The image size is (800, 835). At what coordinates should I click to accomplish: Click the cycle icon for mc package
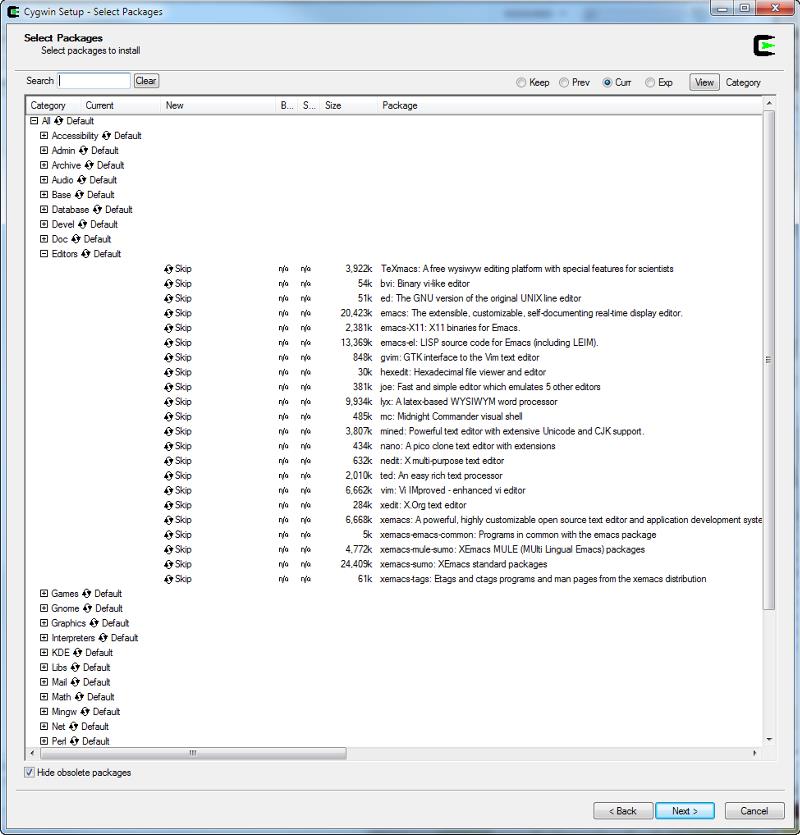[x=168, y=416]
